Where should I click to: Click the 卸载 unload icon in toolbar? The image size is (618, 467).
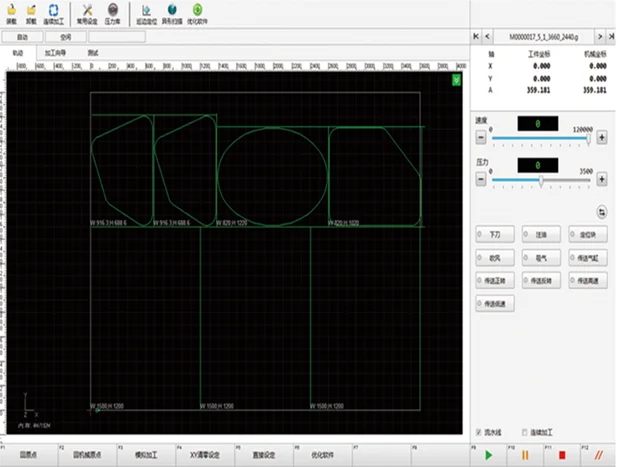point(31,13)
